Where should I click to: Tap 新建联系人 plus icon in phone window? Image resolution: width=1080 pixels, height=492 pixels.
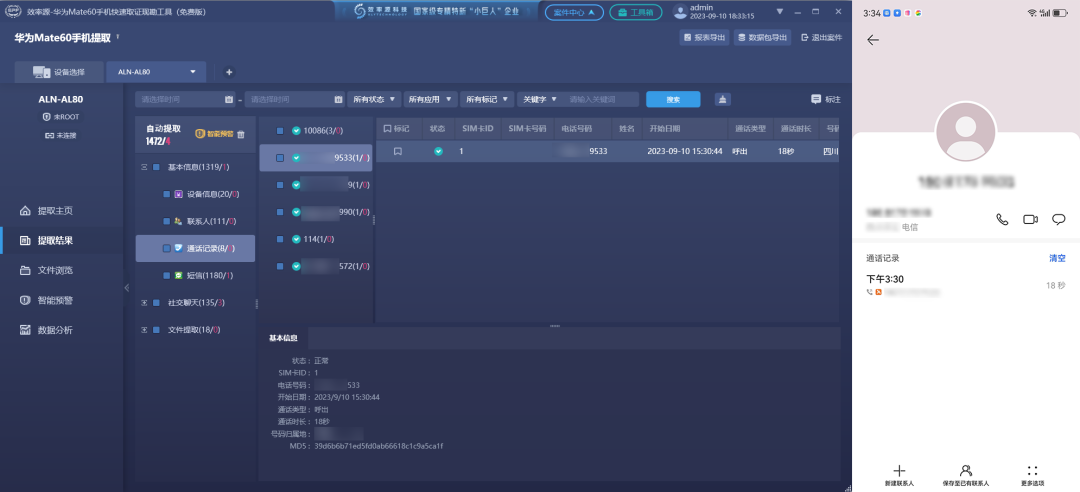(899, 471)
